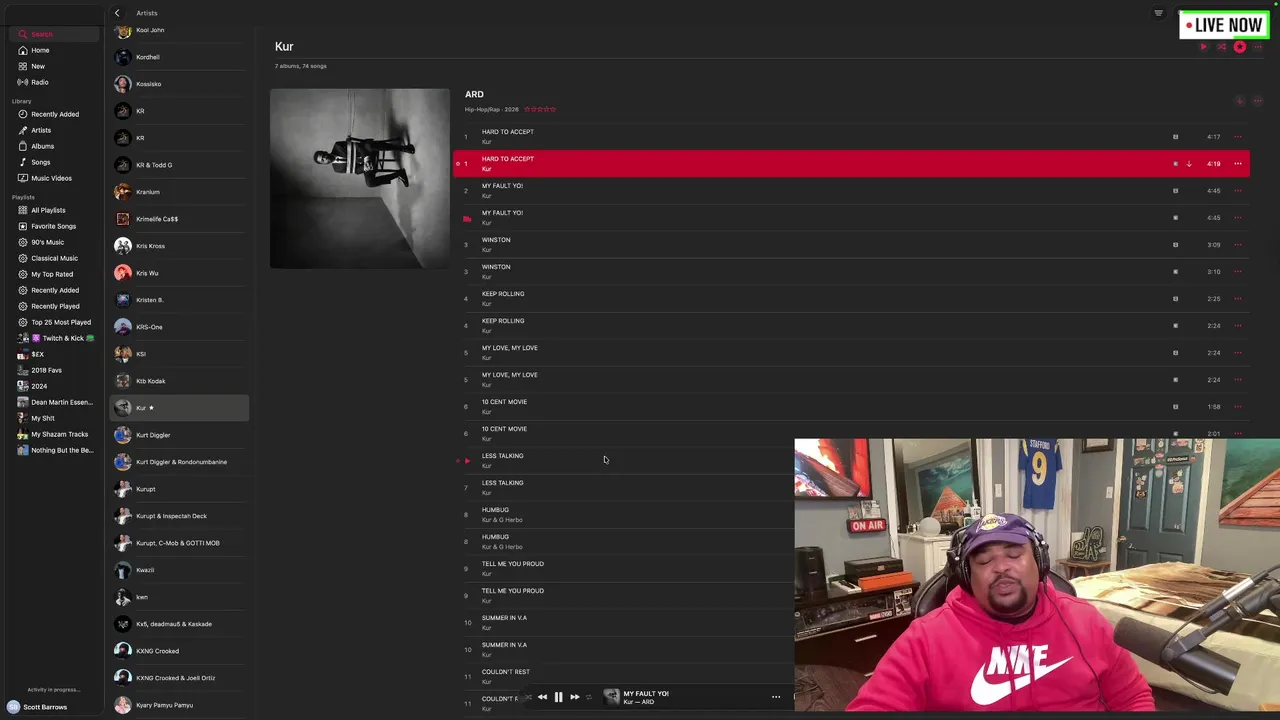
Task: Open options for WINSTON 3:09 row
Action: pyautogui.click(x=1238, y=245)
